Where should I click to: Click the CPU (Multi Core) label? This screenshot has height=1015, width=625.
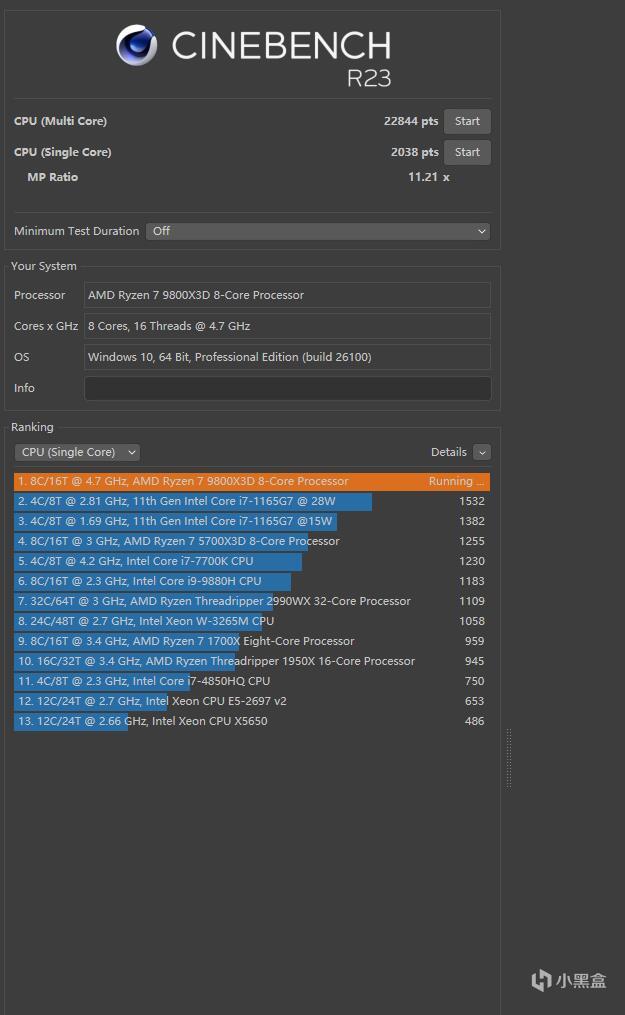[x=60, y=121]
